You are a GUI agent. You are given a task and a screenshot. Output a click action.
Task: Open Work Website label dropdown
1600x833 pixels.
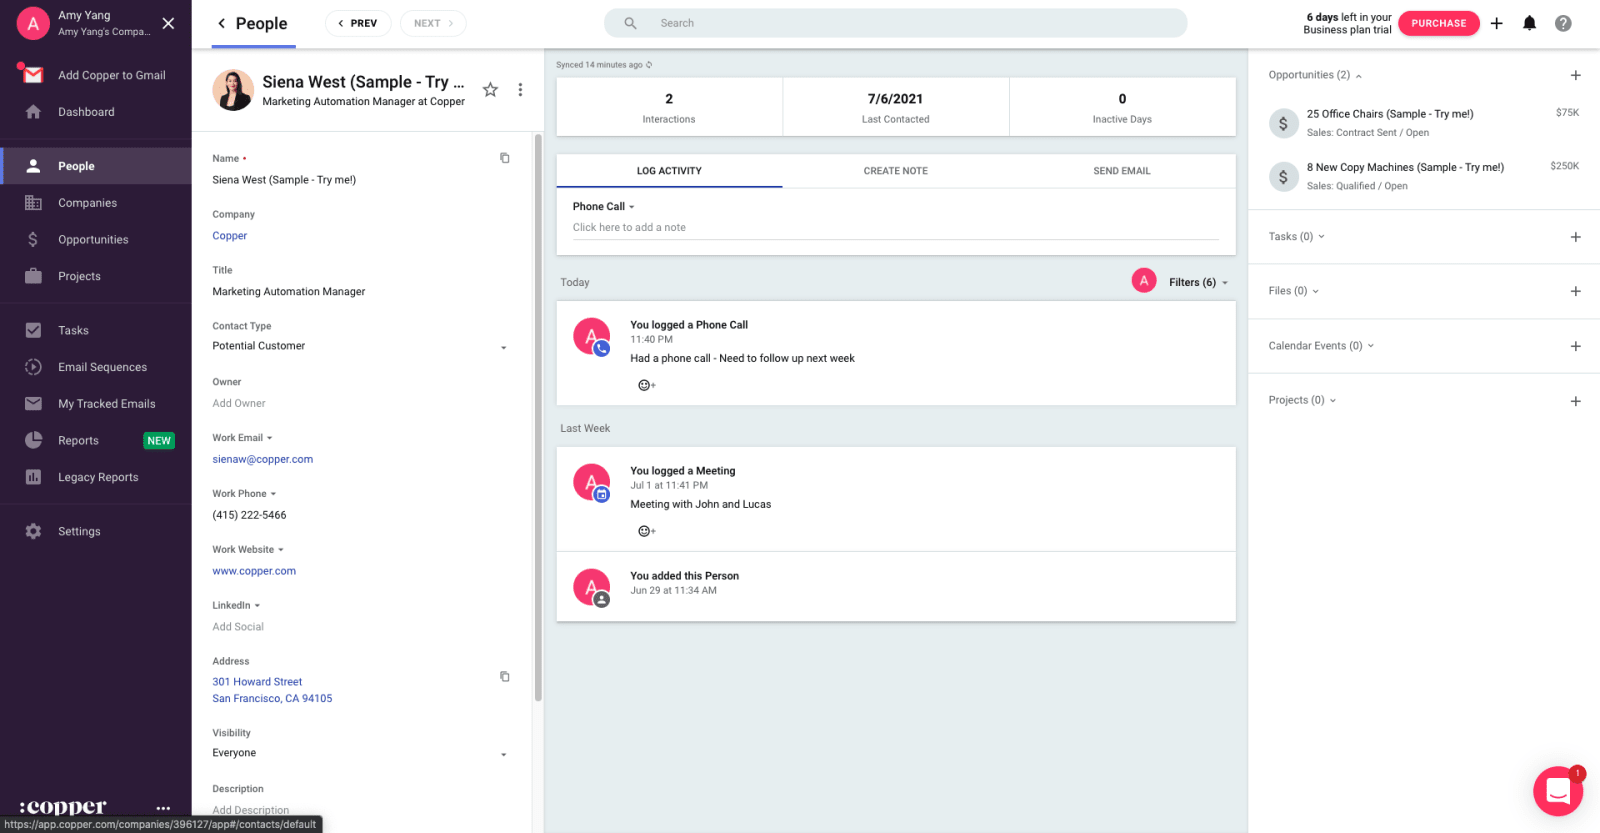click(x=248, y=550)
